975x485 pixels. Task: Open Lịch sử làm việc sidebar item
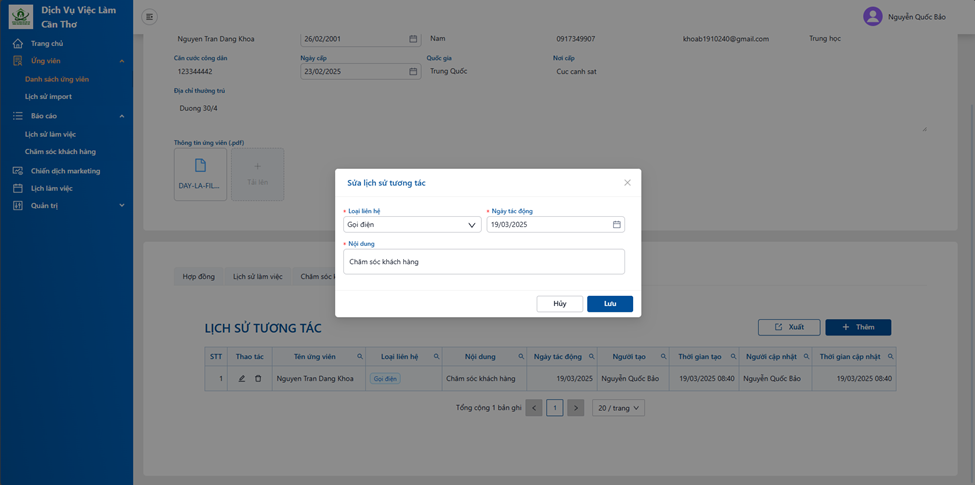[x=50, y=134]
